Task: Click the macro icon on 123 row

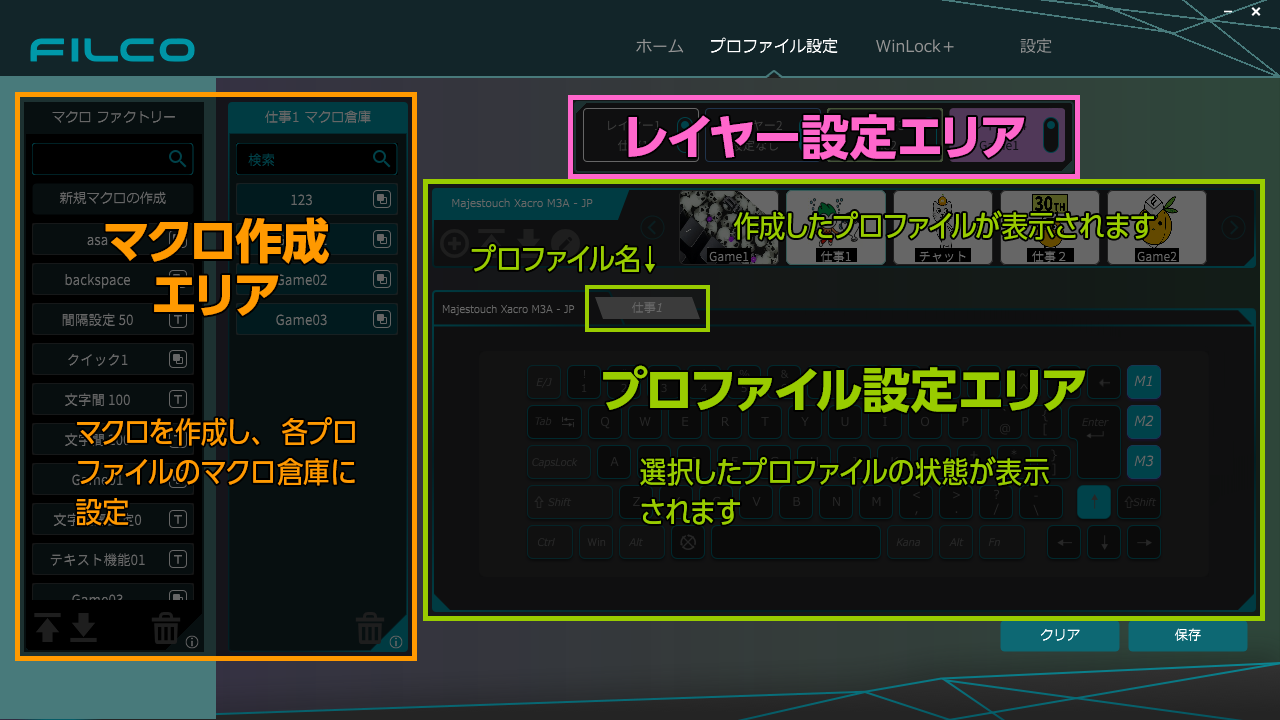Action: click(x=381, y=199)
